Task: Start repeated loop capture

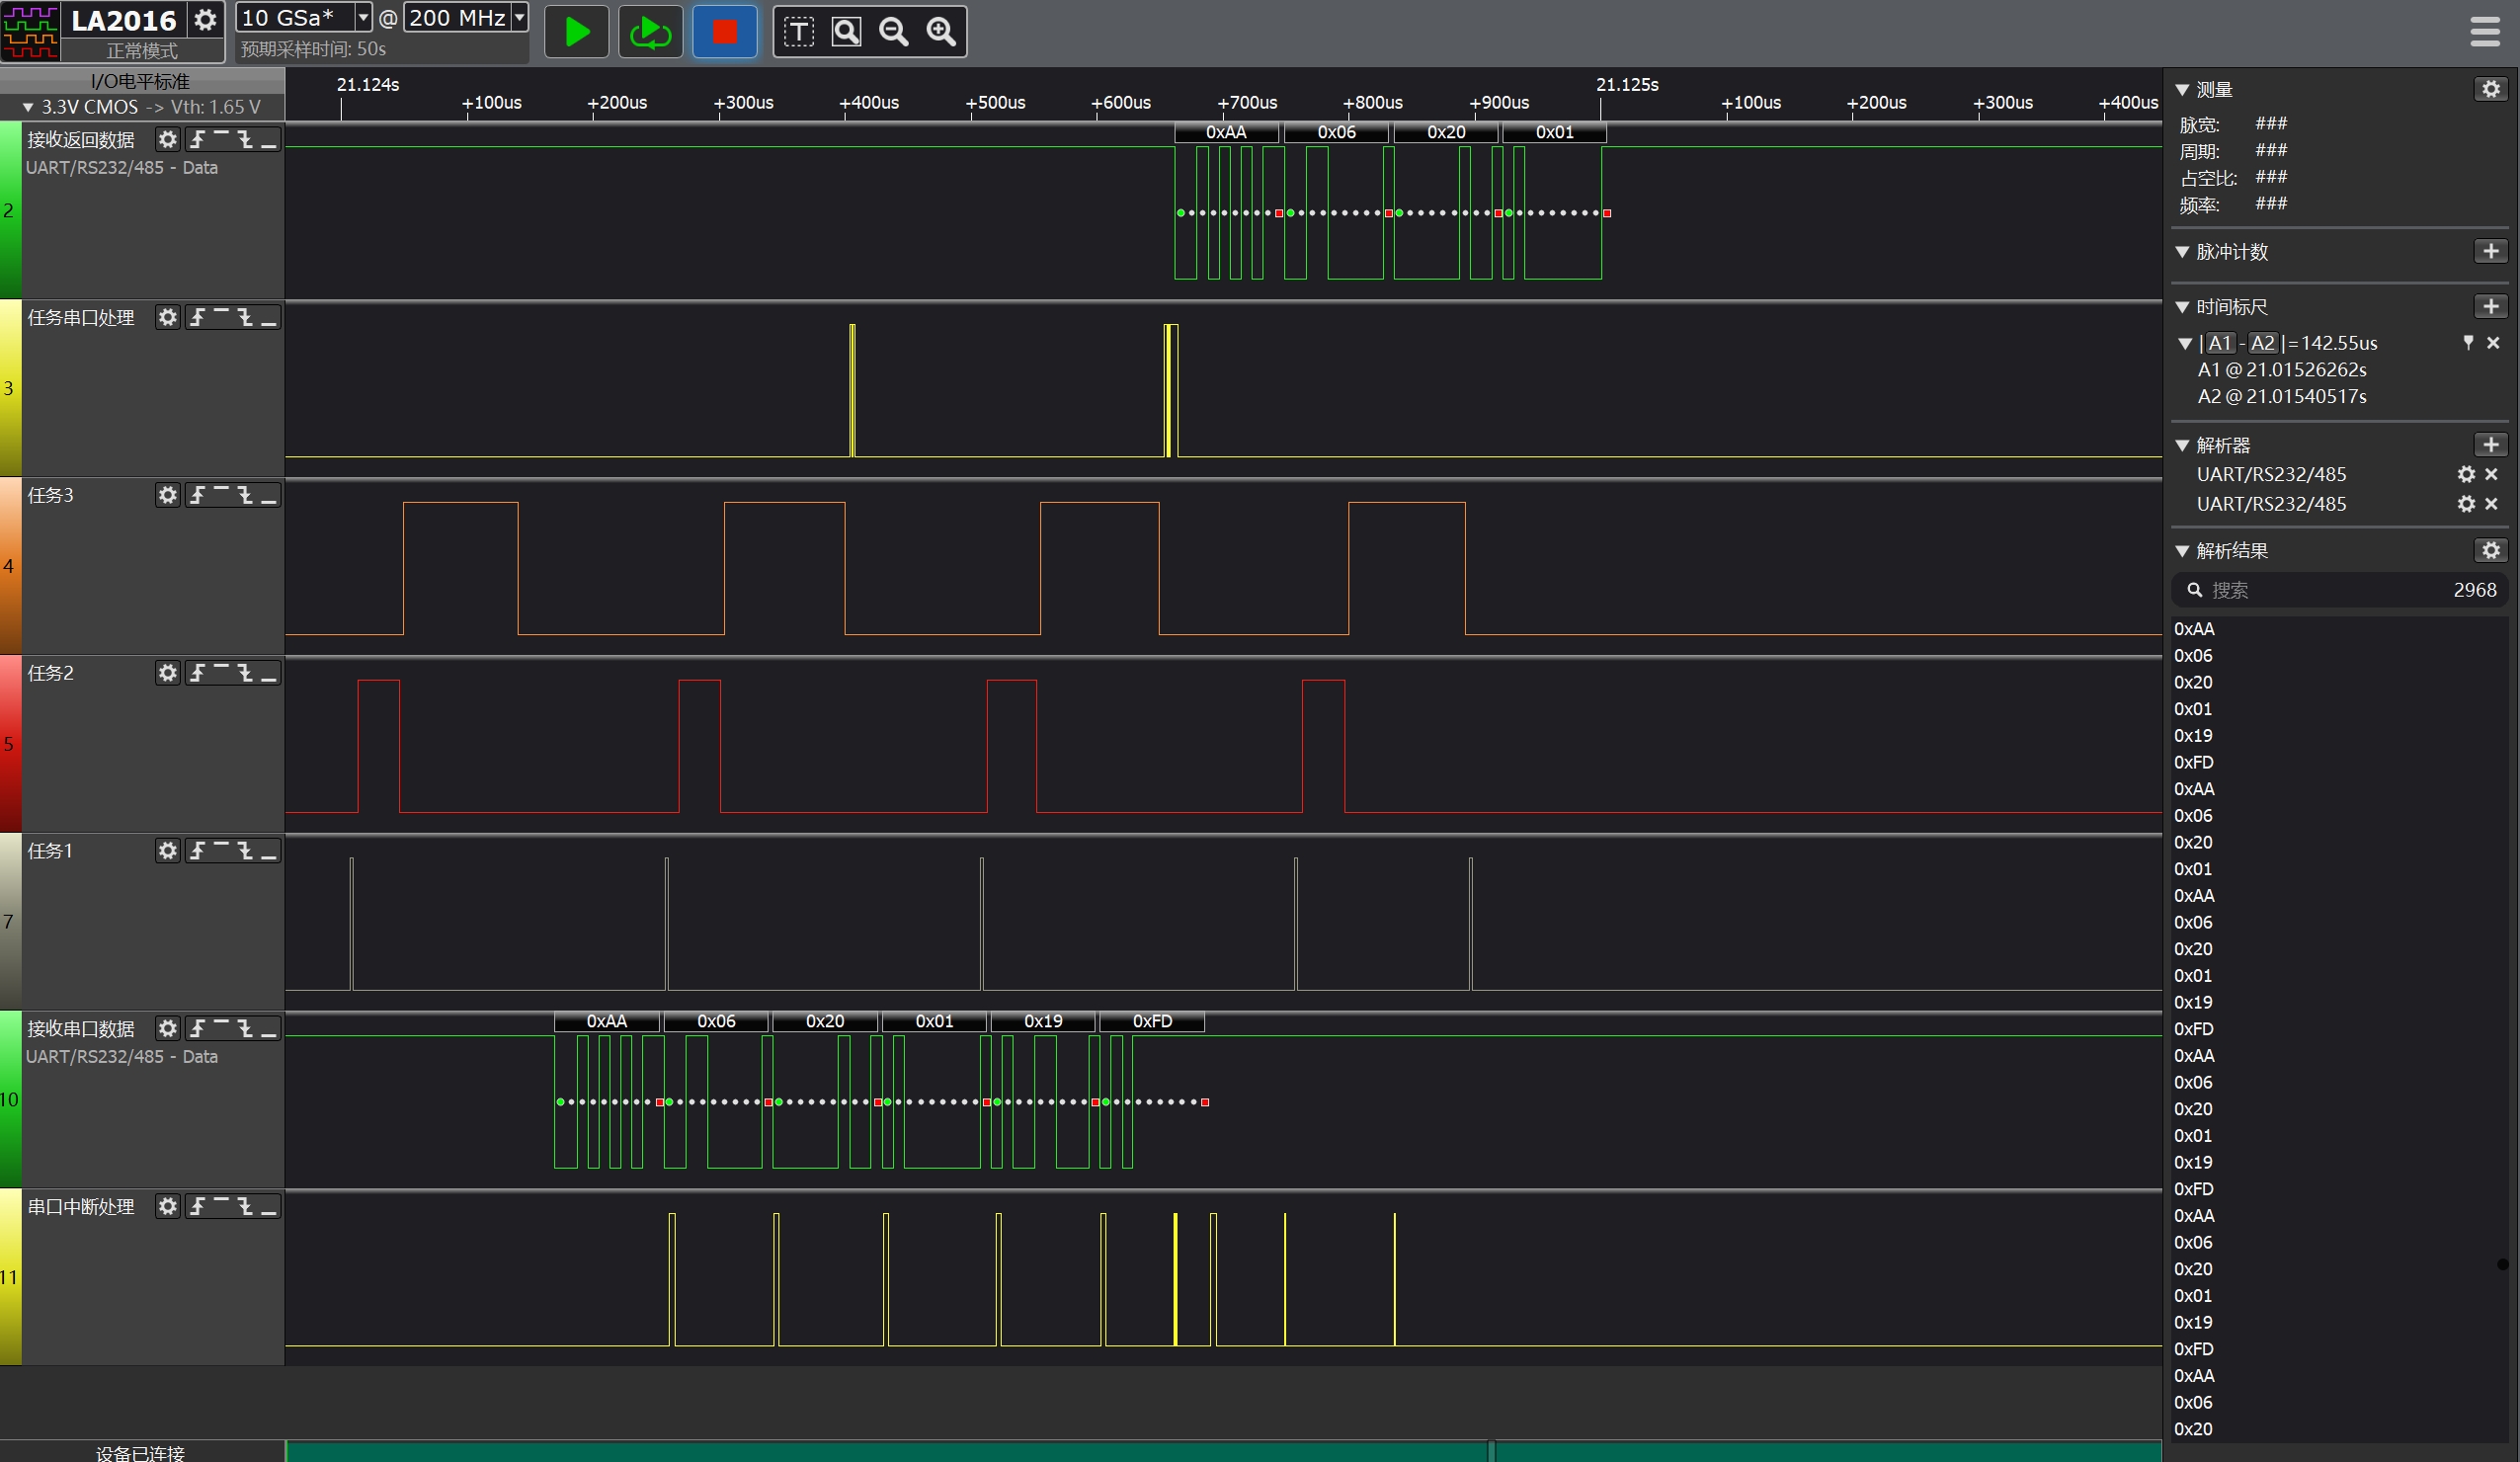Action: [x=650, y=32]
